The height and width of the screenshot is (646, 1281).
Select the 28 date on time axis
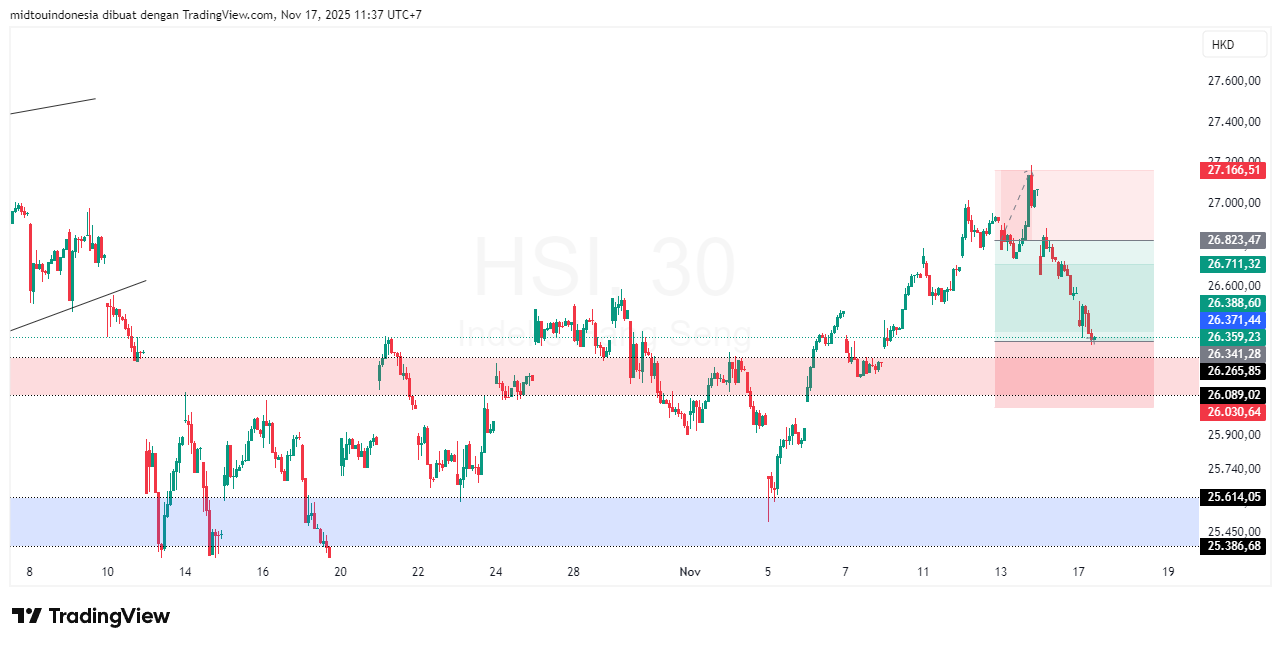[x=573, y=572]
